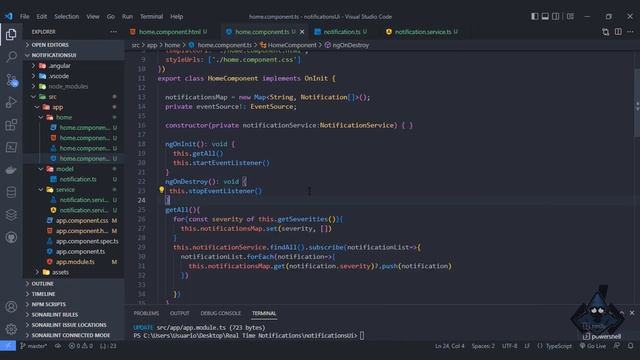Open app.component.css in explorer
Screen dimensions: 640x360
coord(82,220)
